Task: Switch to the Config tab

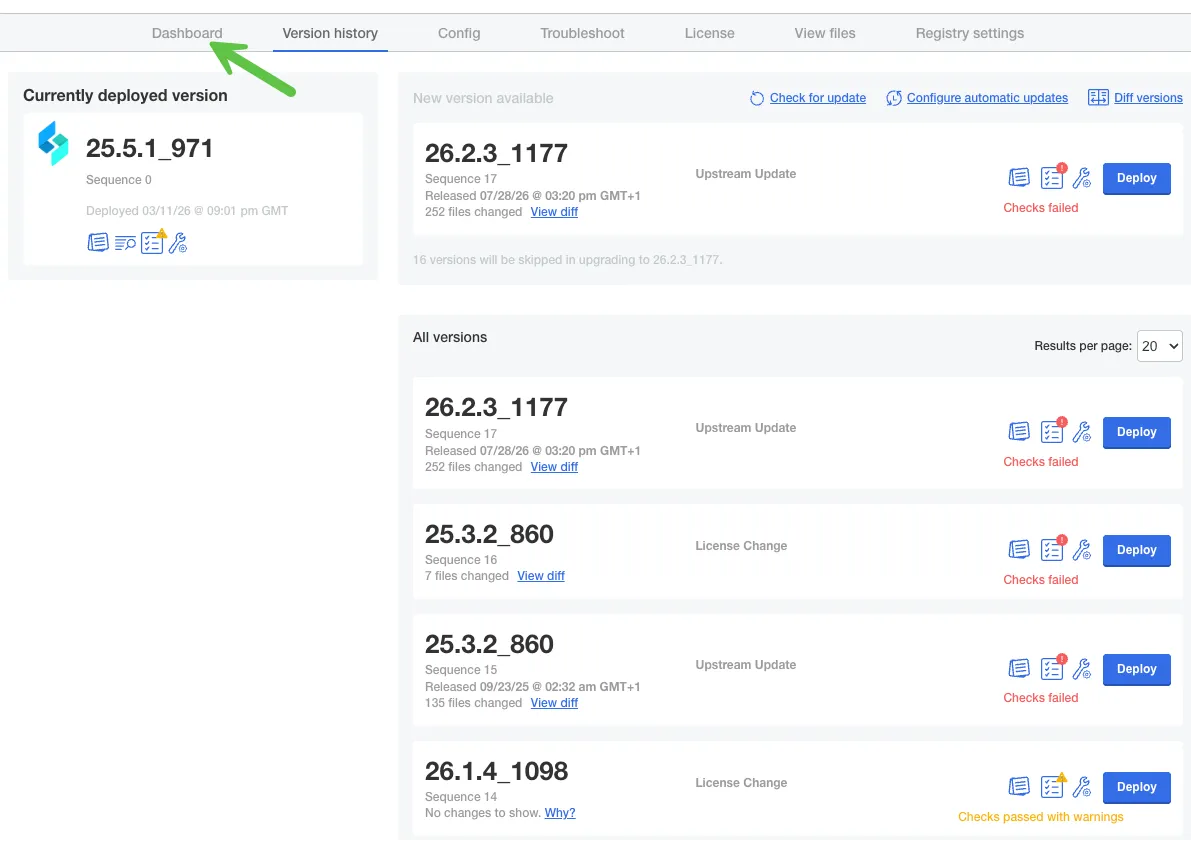Action: point(459,33)
